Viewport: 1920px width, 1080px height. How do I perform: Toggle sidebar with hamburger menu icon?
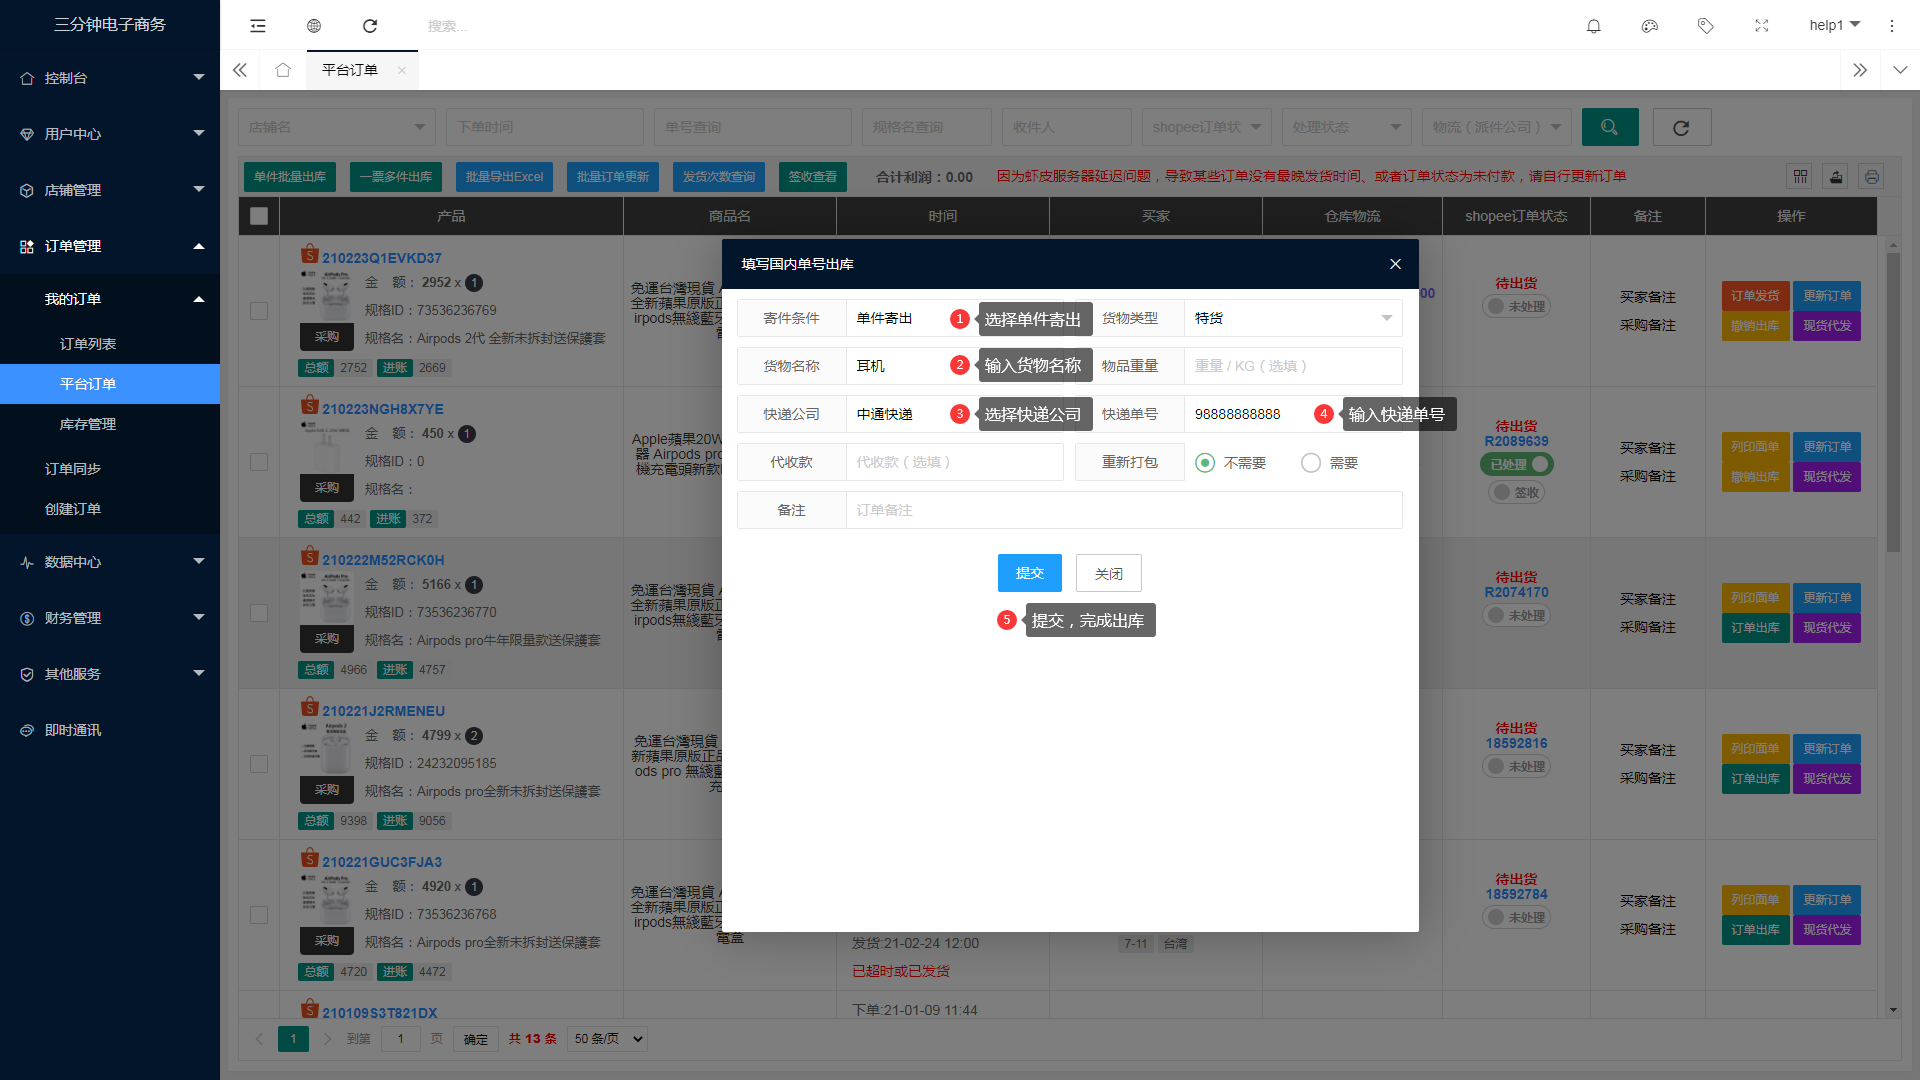(258, 26)
